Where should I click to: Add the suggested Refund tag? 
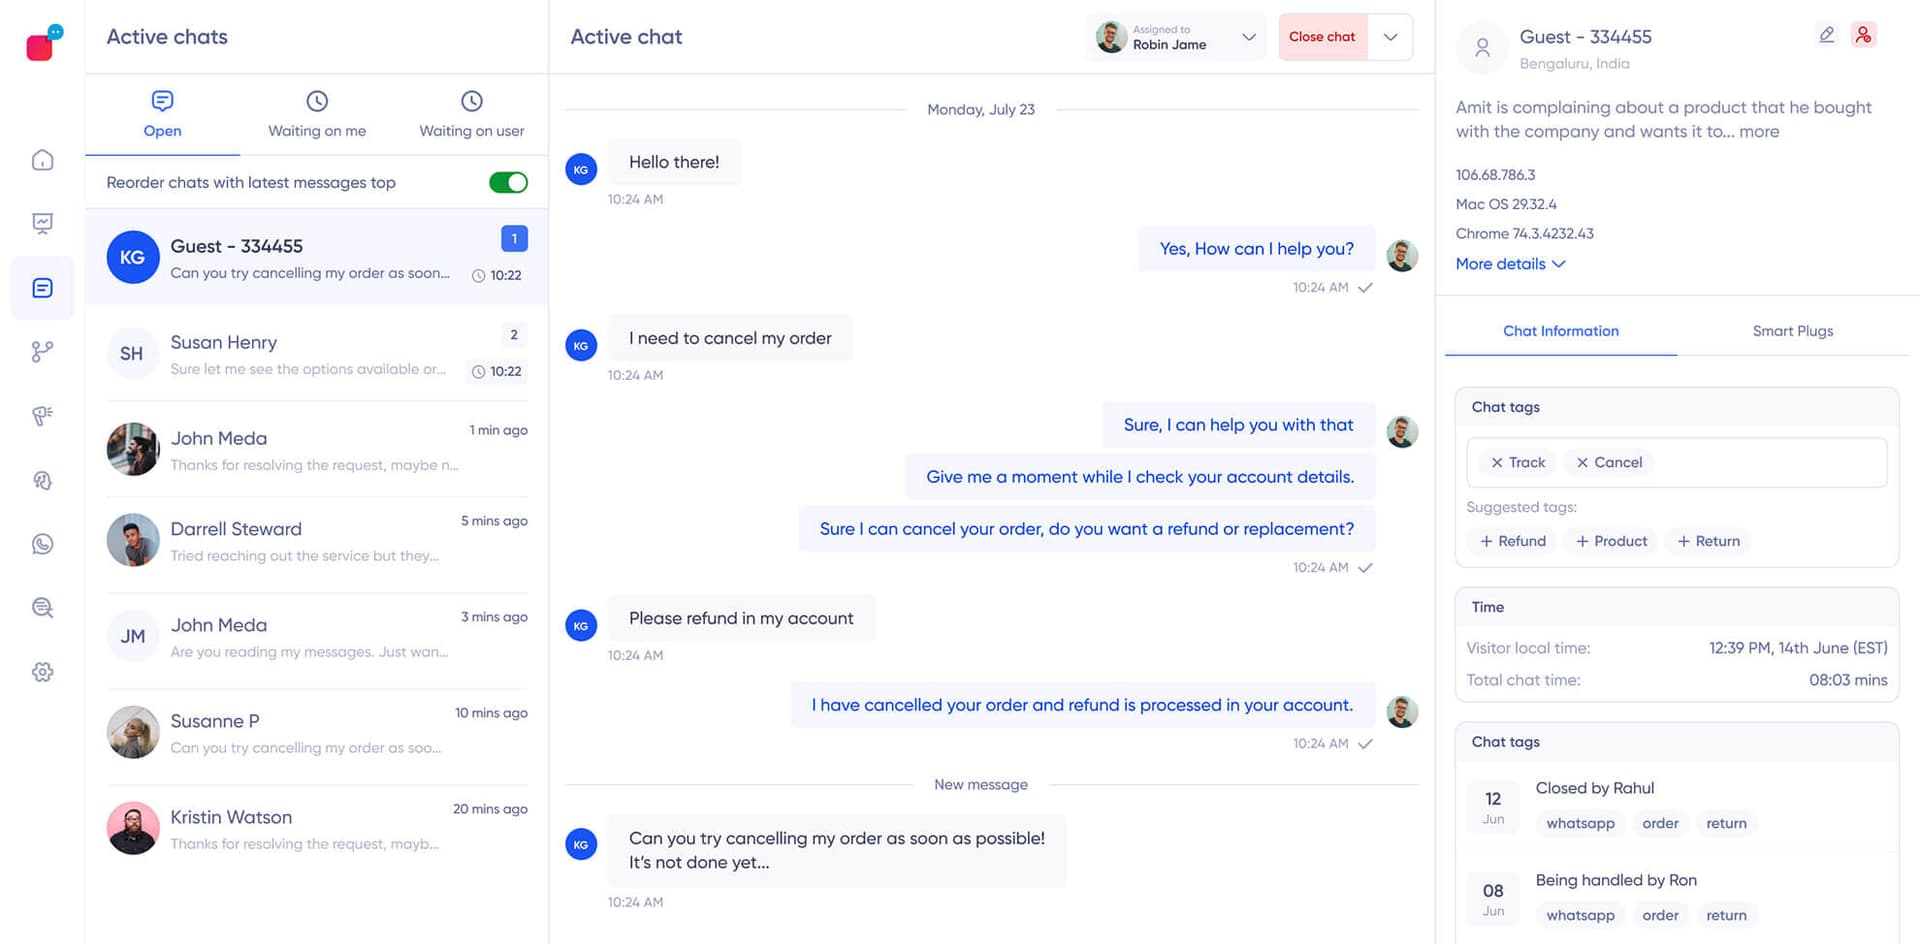coord(1513,541)
